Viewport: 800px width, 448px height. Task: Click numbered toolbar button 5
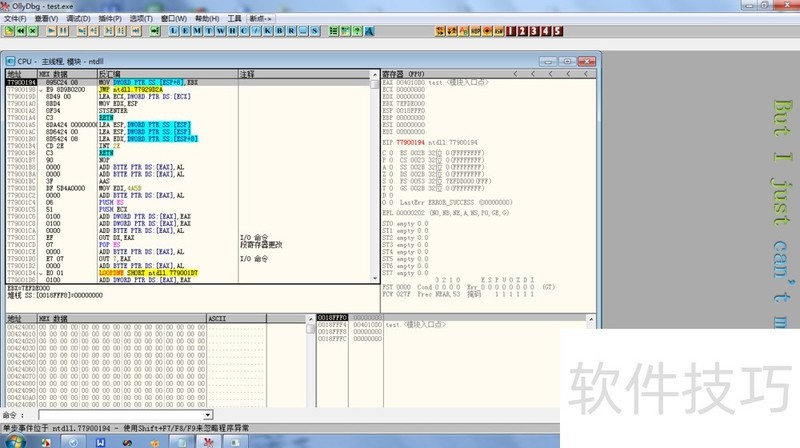558,31
